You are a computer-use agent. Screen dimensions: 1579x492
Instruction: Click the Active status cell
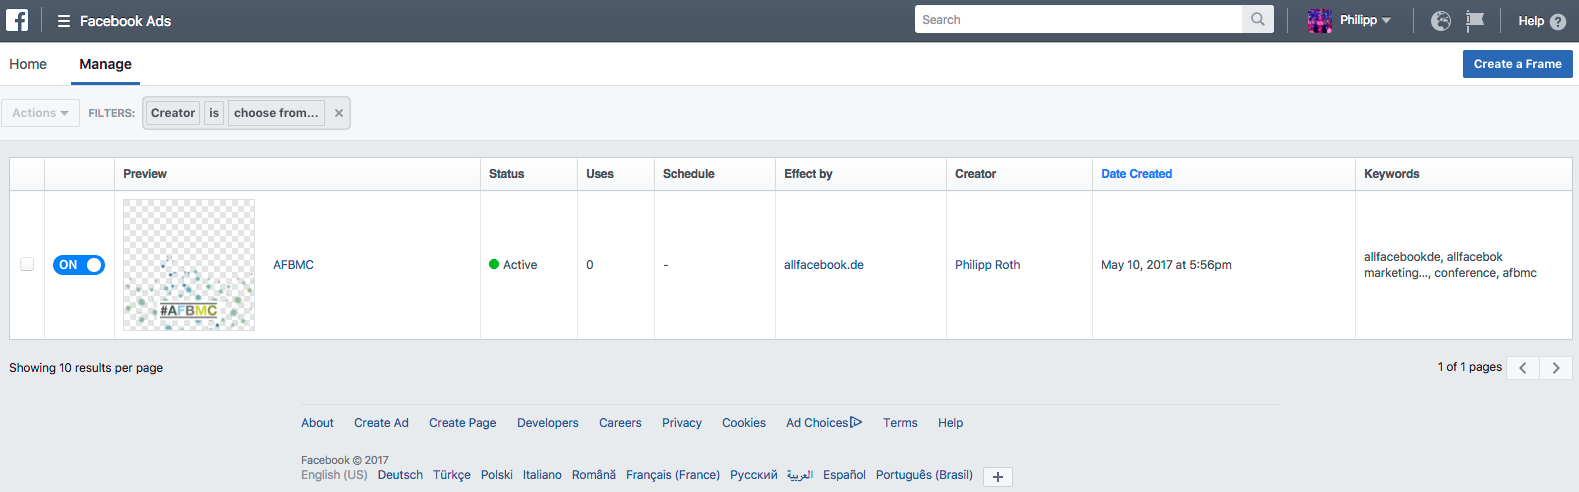513,265
